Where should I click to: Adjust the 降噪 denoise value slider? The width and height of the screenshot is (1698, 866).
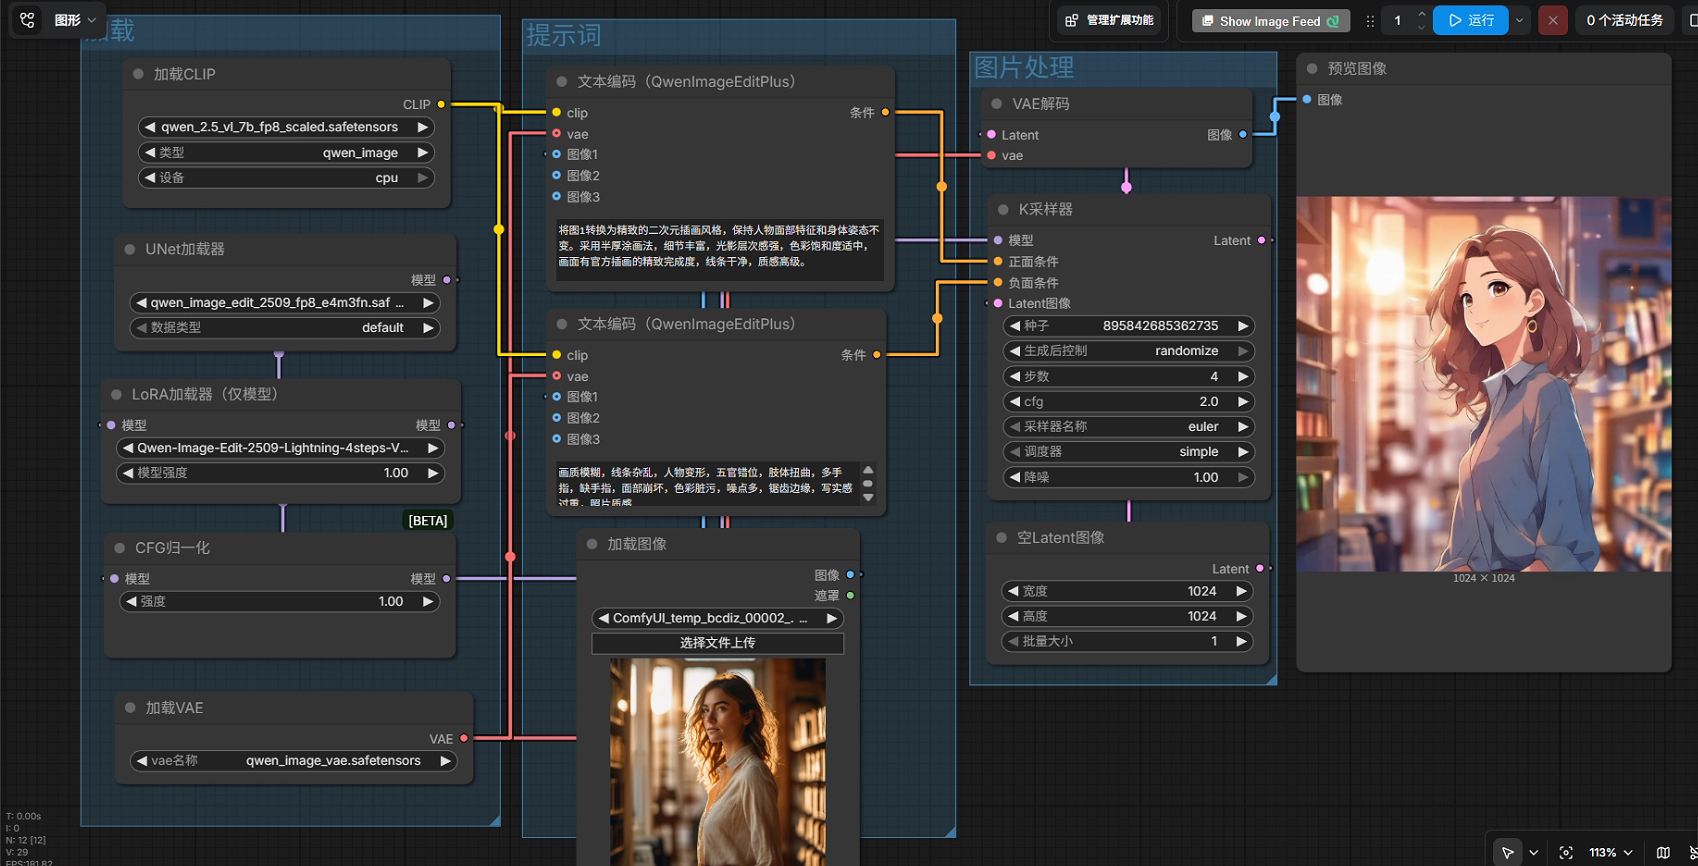(x=1128, y=477)
